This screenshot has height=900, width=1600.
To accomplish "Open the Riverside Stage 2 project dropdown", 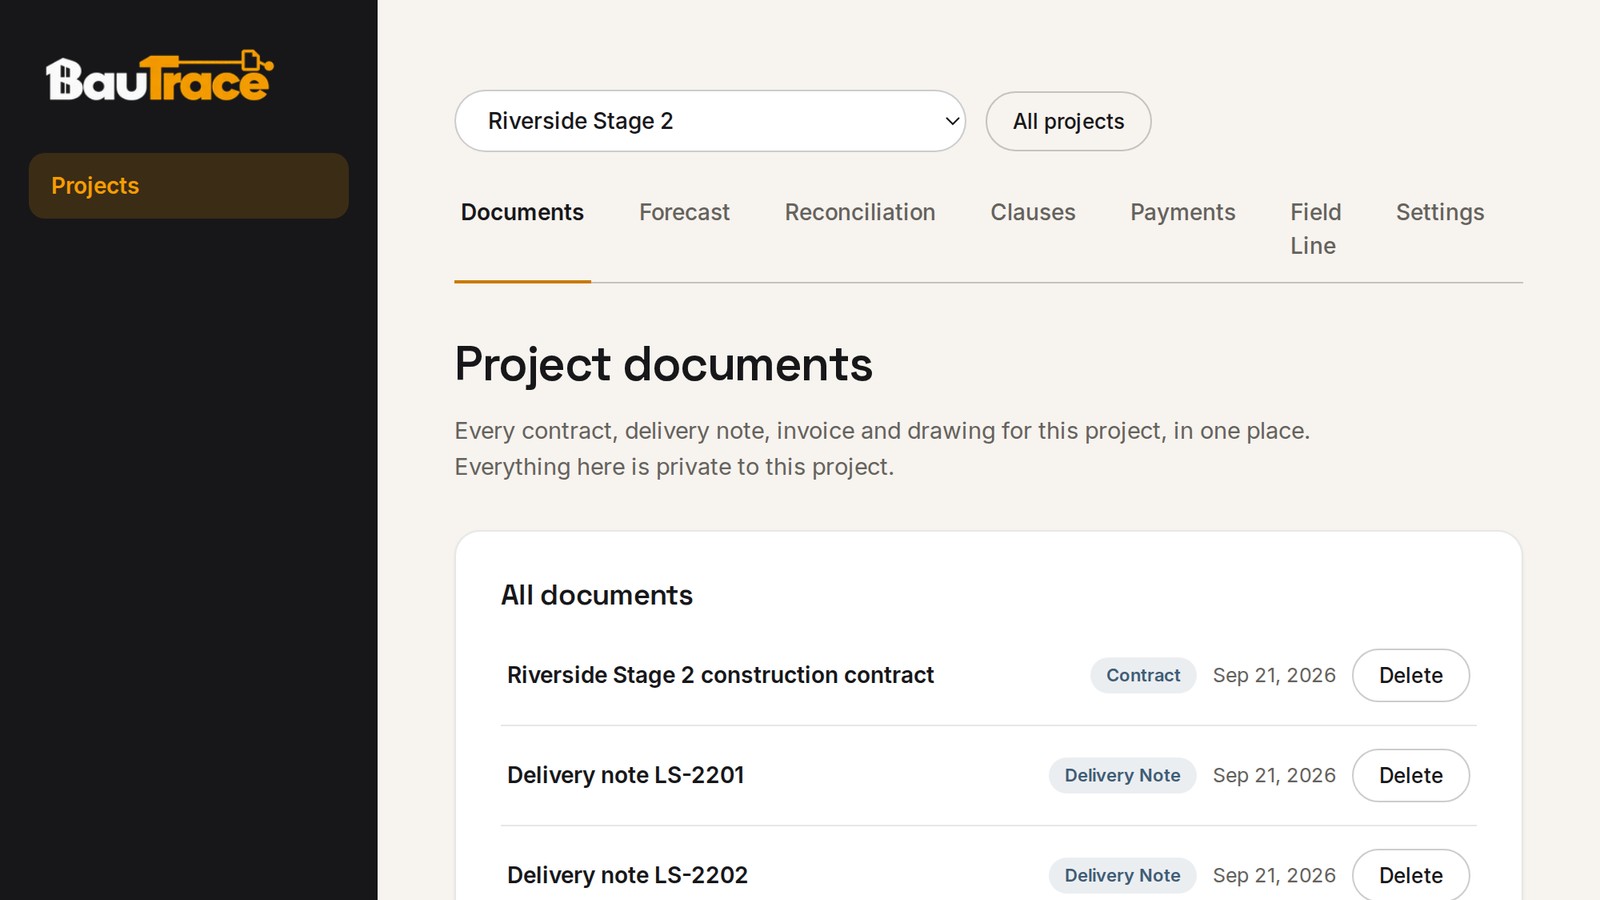I will (710, 121).
